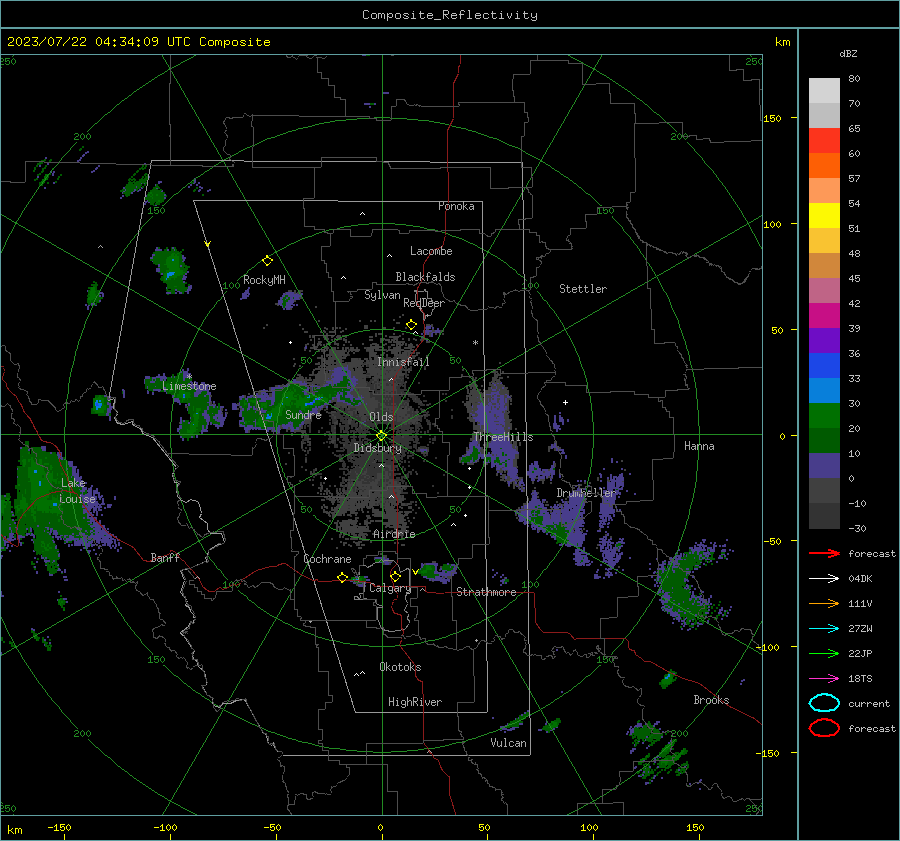Screen dimensions: 900x841
Task: Click the Innisfail label
Action: [x=403, y=362]
